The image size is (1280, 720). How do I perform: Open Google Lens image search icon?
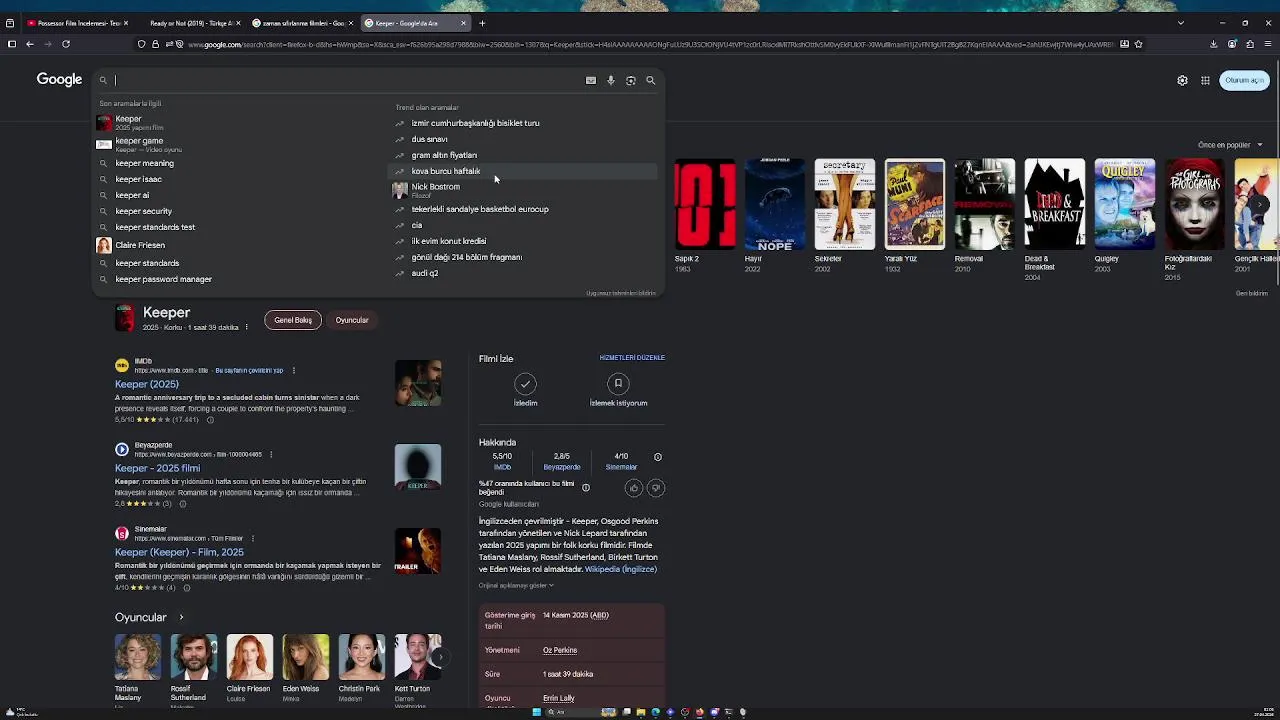tap(631, 80)
